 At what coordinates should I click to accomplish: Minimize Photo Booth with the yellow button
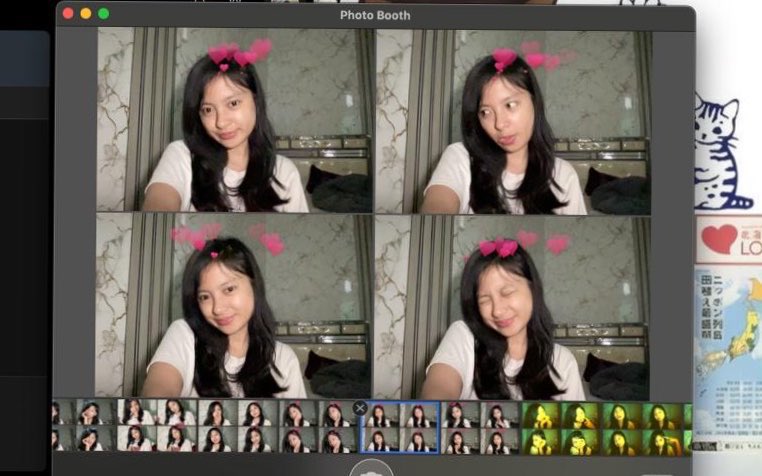tap(86, 14)
